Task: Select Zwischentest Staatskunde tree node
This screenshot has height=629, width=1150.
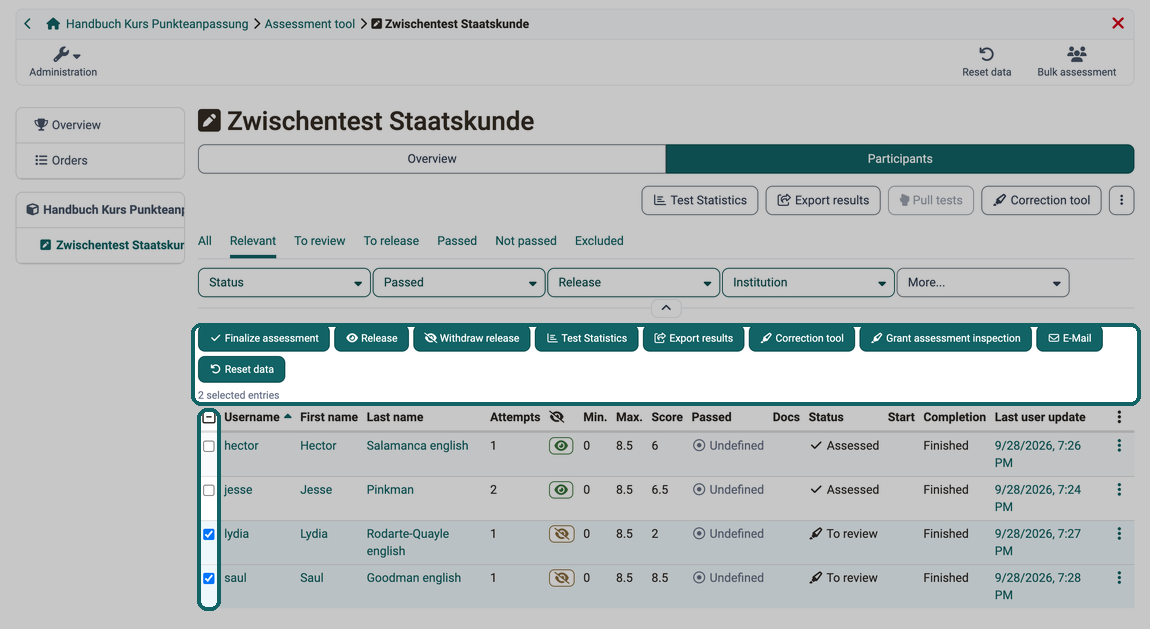Action: click(x=111, y=245)
